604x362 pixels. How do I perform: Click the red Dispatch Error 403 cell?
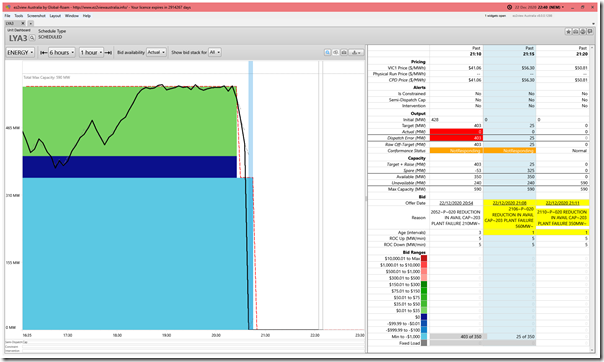456,138
